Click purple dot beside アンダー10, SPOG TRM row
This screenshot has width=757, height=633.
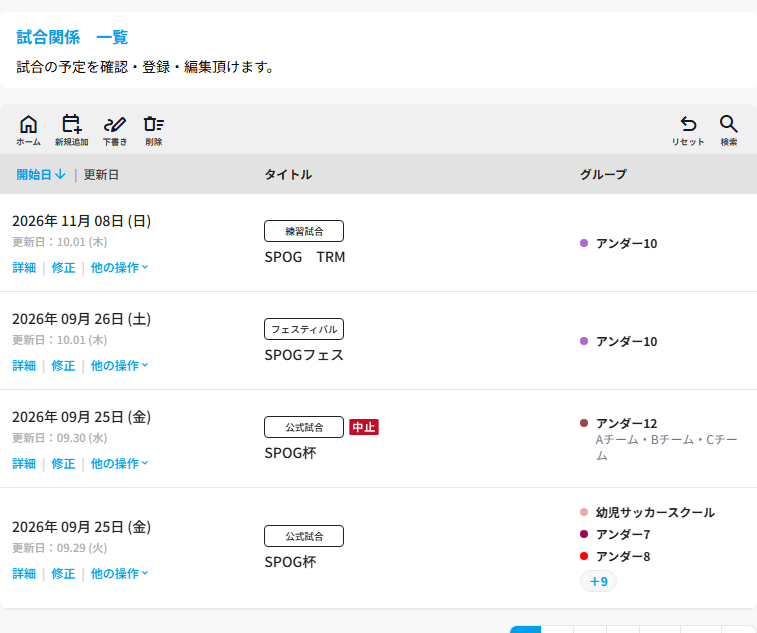pyautogui.click(x=584, y=243)
